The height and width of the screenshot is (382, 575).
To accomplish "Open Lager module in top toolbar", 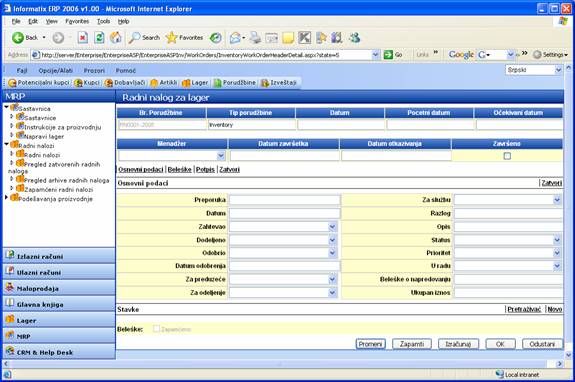I will [195, 83].
